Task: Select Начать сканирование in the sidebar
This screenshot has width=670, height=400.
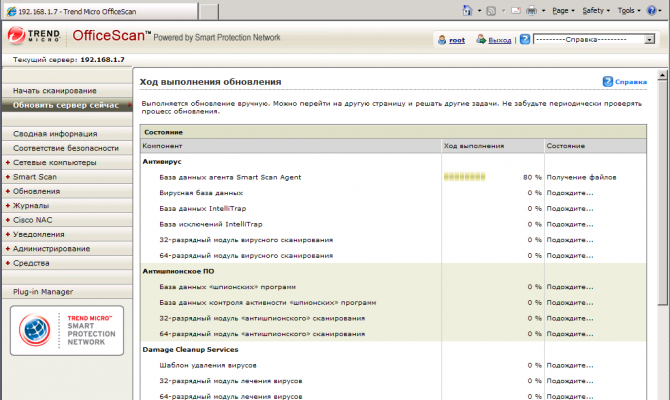Action: [x=67, y=91]
